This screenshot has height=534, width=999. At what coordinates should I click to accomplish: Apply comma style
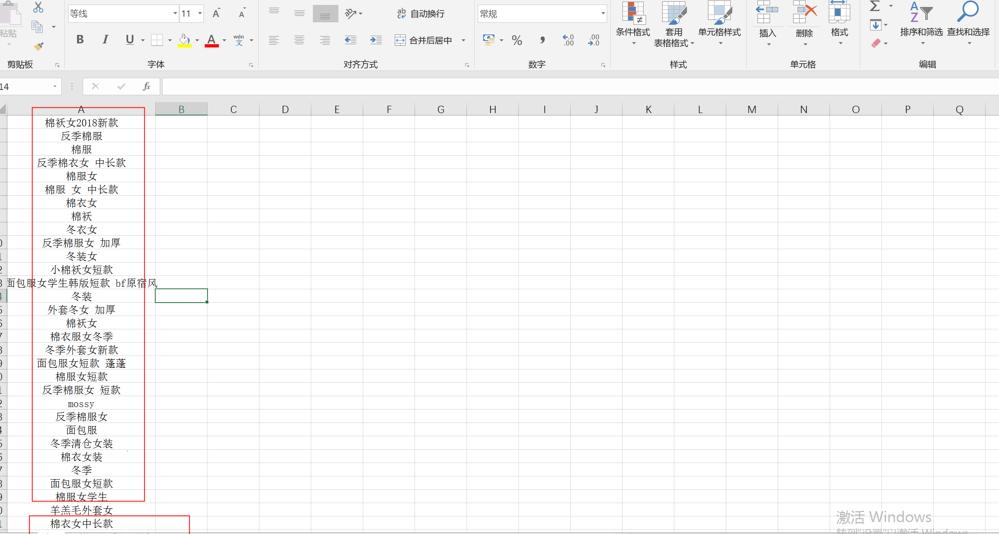(x=542, y=40)
